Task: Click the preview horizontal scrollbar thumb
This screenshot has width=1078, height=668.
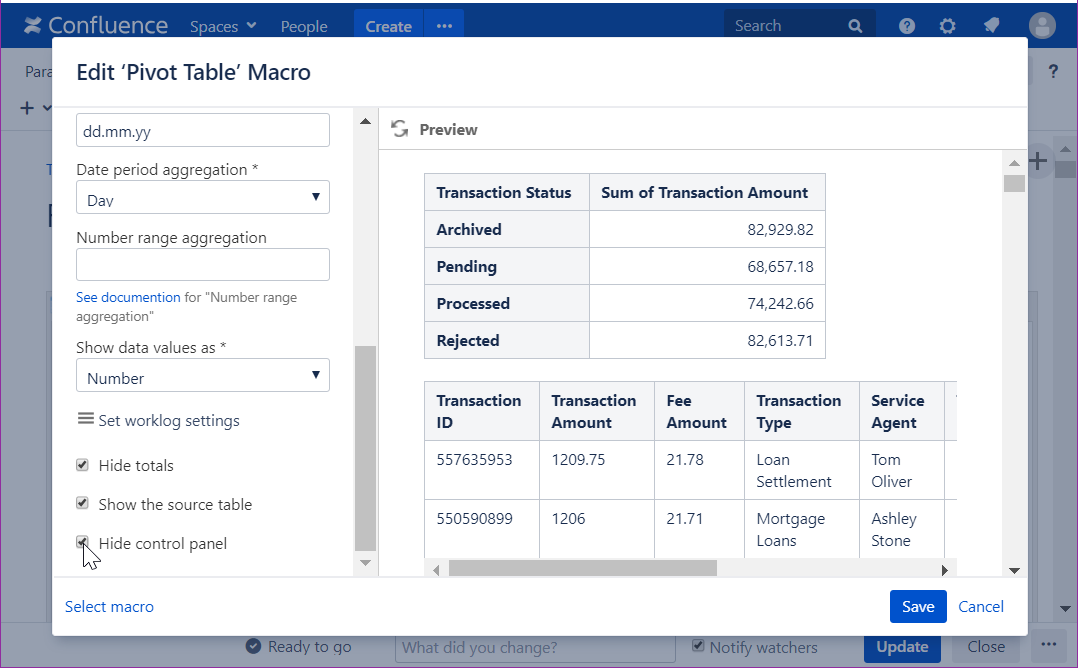Action: pos(582,568)
